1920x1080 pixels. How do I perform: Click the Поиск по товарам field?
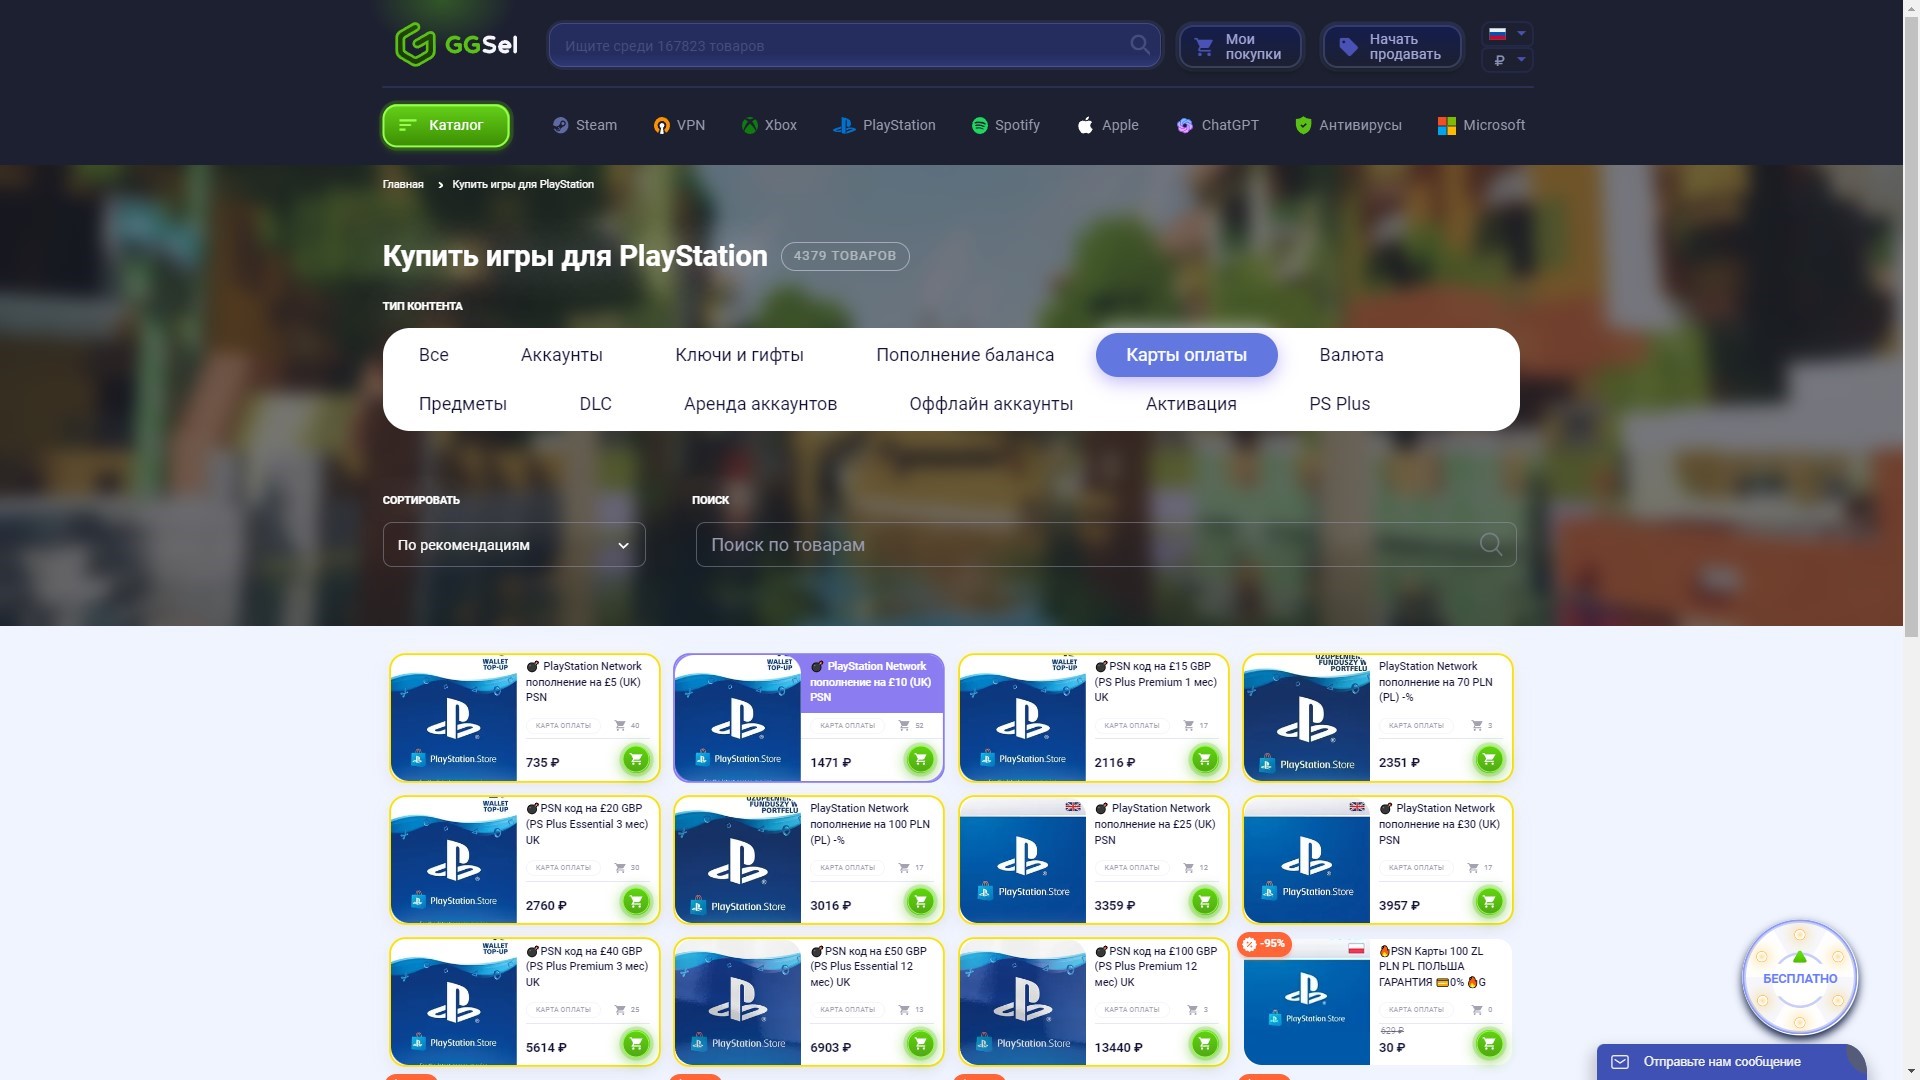(x=1105, y=544)
